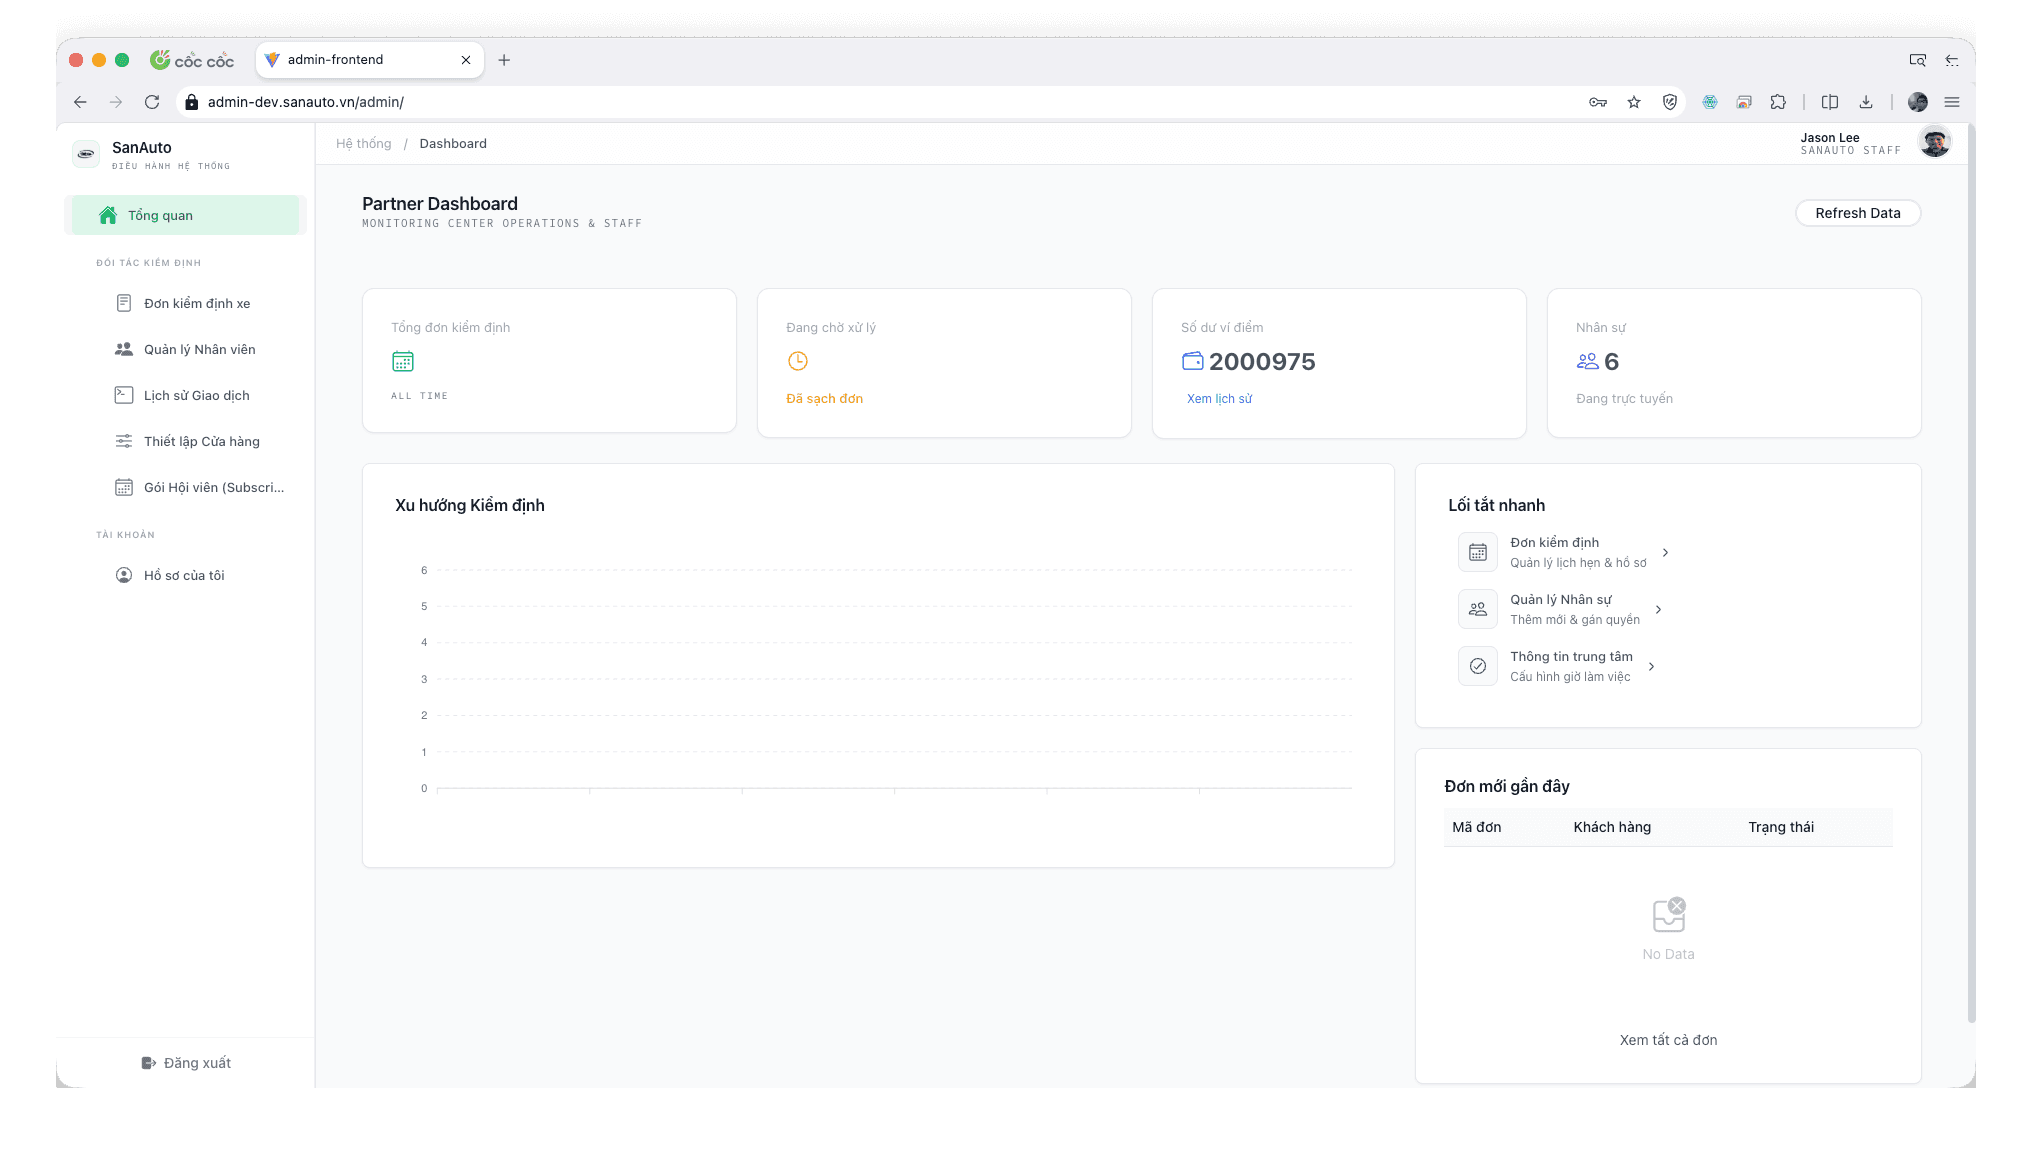Image resolution: width=2032 pixels, height=1162 pixels.
Task: Click people icon in Nhân sự card
Action: 1588,361
